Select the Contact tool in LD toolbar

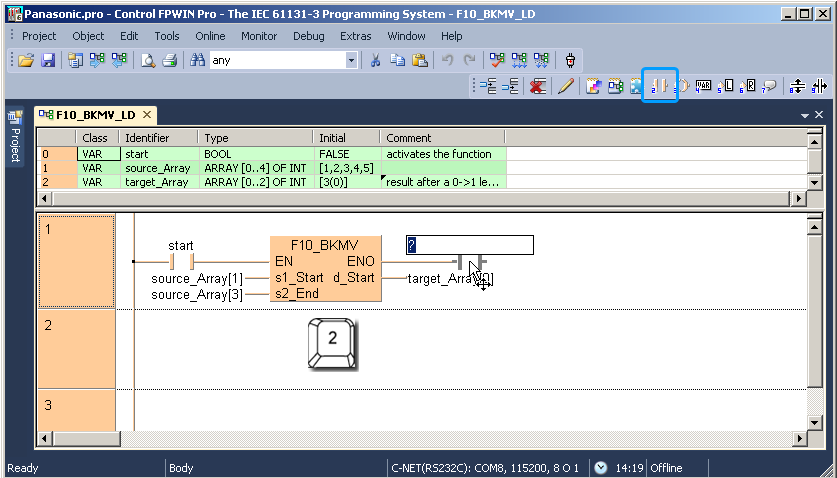click(x=660, y=86)
